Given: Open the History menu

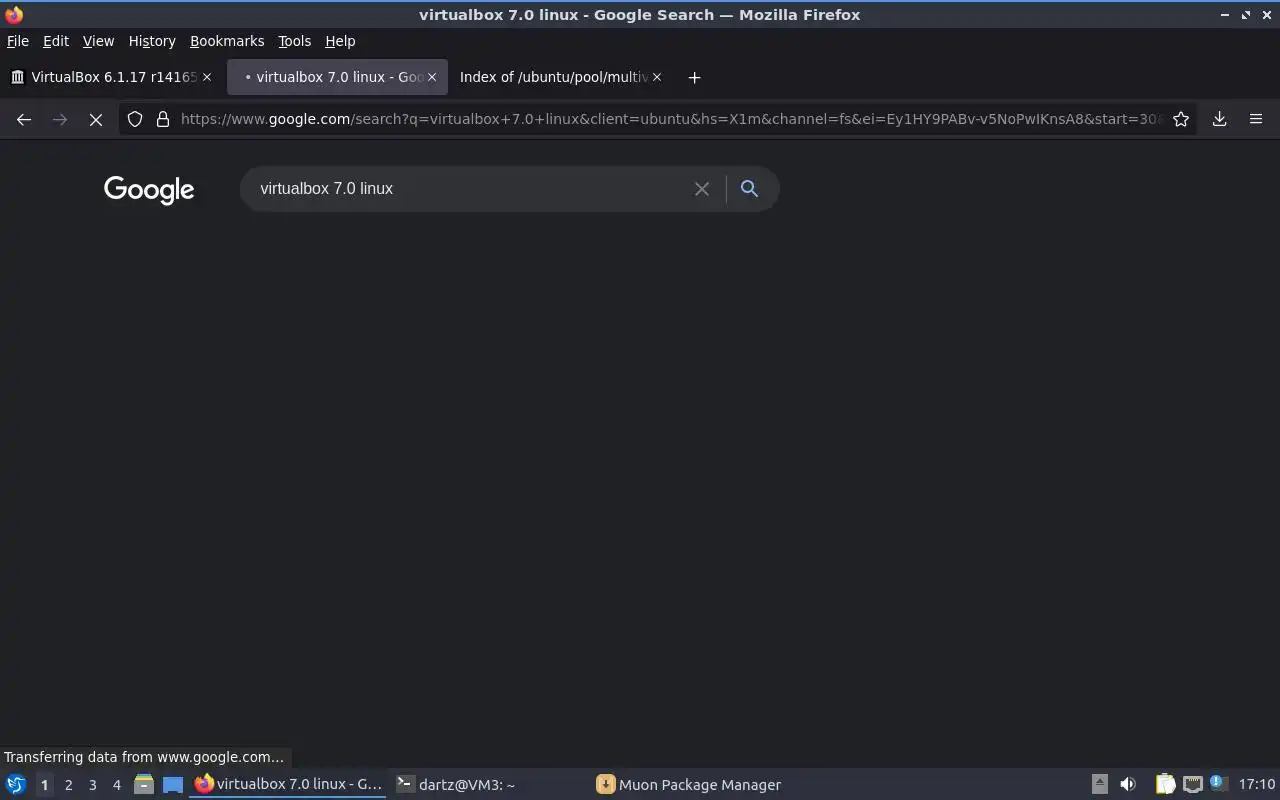Looking at the screenshot, I should click(152, 41).
